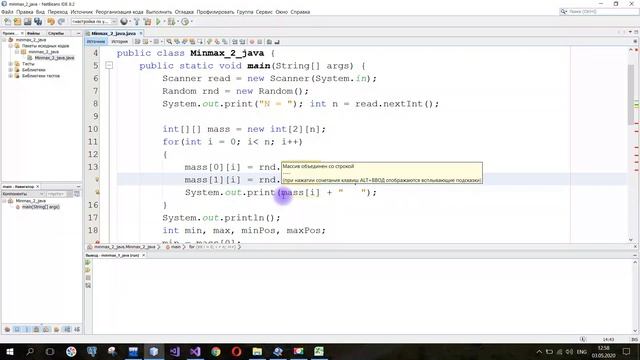Click the main breadcrumb below editor
This screenshot has height=360, width=640.
click(x=176, y=247)
